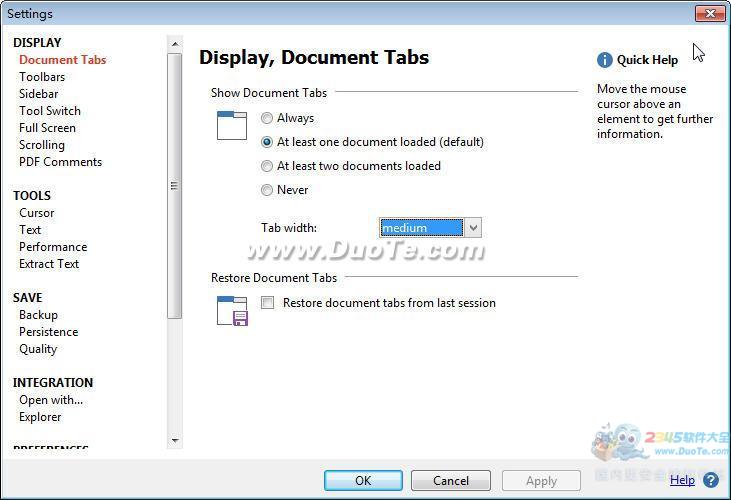Click the Quick Help info icon
Screen dimensions: 731x500
[x=605, y=60]
